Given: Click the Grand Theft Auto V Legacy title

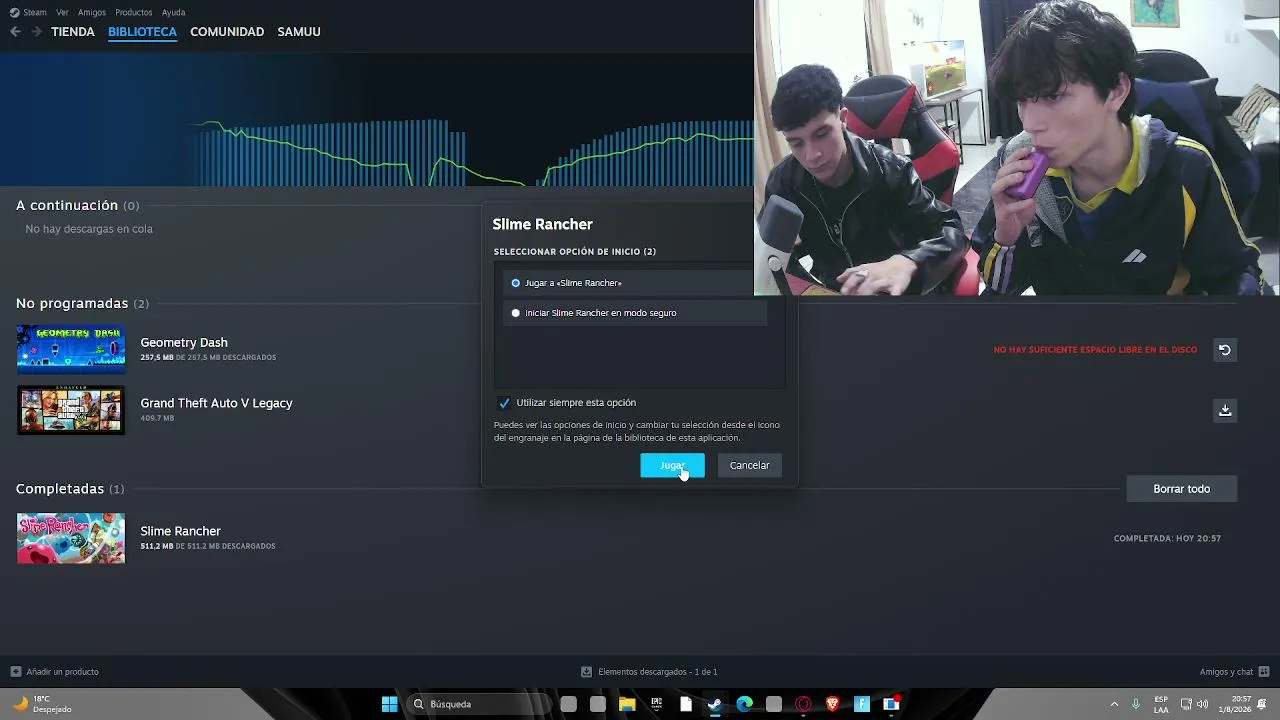Looking at the screenshot, I should tap(216, 403).
